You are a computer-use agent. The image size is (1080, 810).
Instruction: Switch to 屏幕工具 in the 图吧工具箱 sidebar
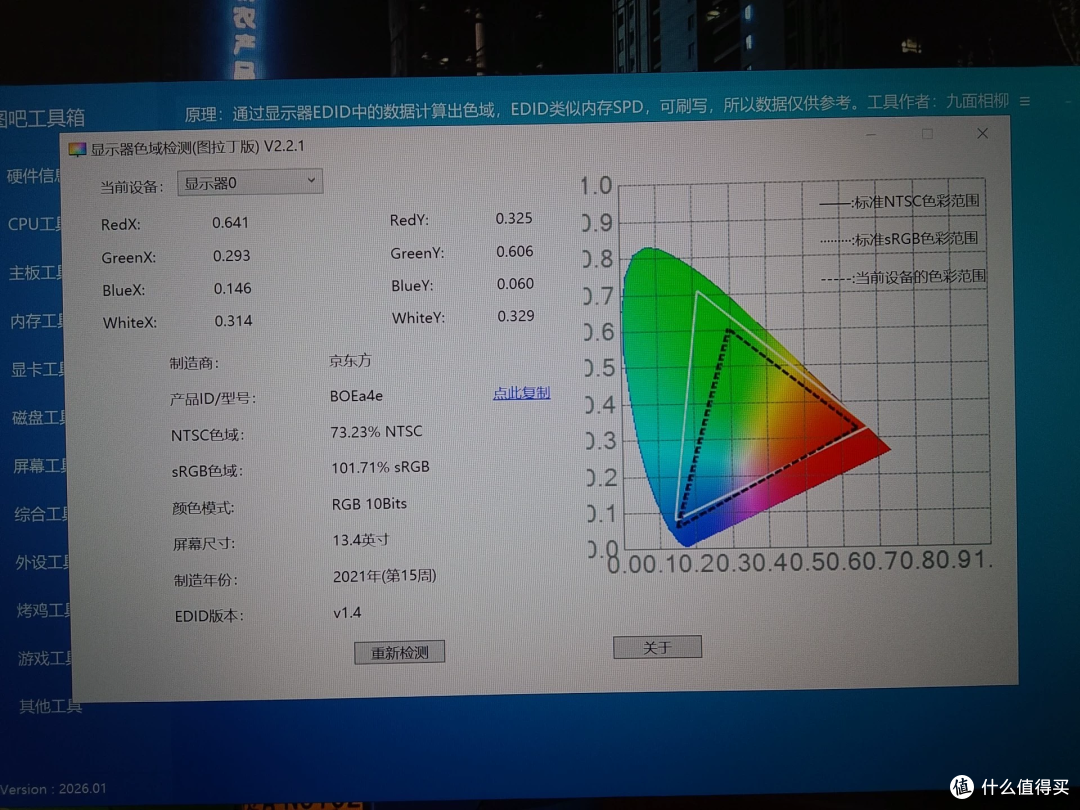click(41, 466)
